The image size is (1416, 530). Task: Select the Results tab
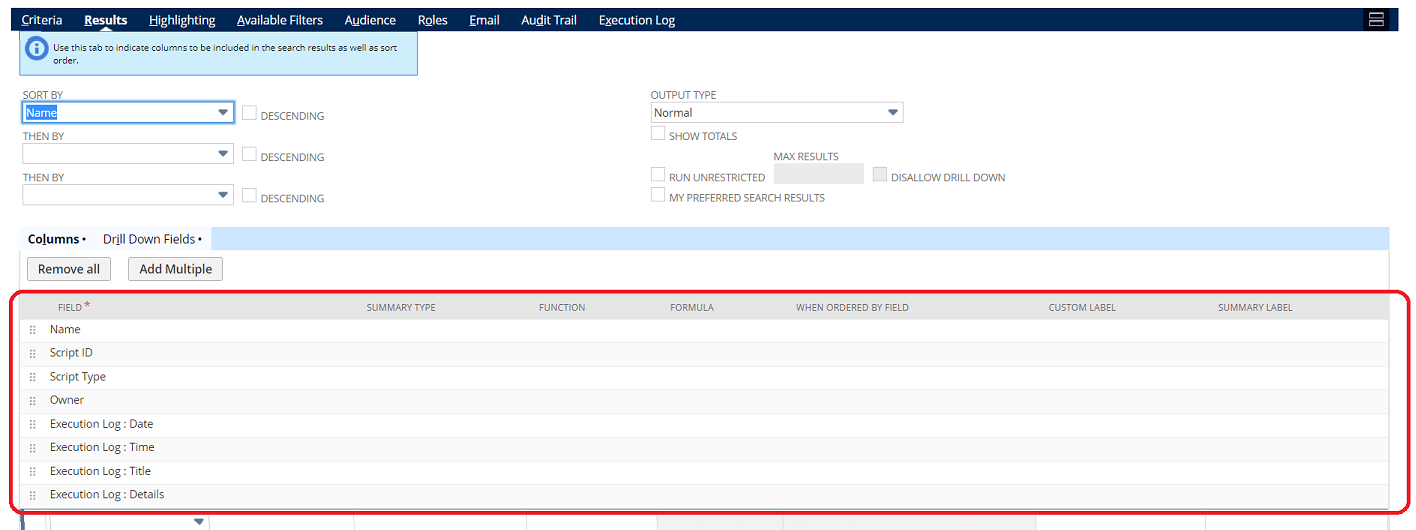[x=106, y=20]
